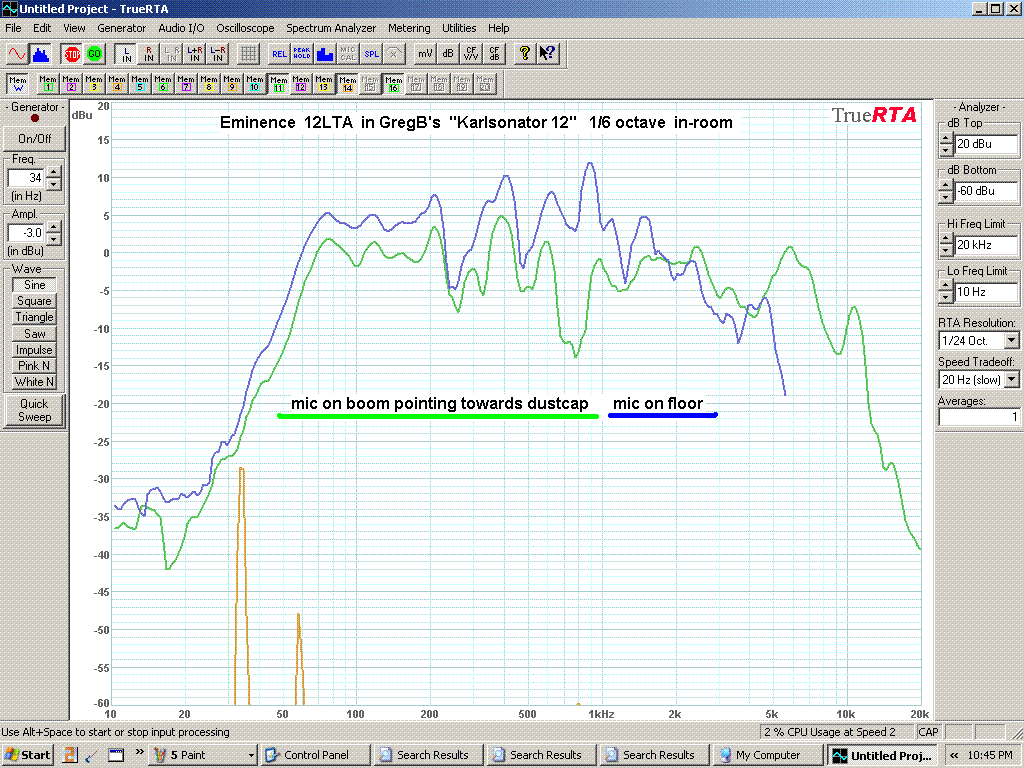1024x768 pixels.
Task: Click the context help pointer icon
Action: pyautogui.click(x=547, y=54)
